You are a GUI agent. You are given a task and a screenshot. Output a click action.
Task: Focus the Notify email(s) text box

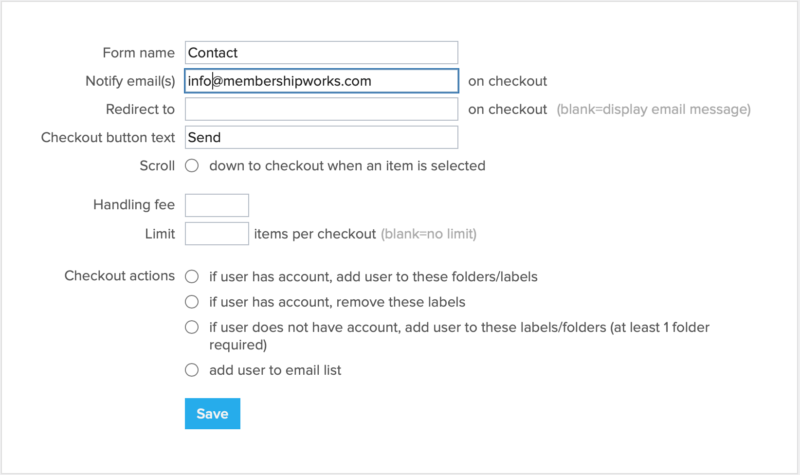[x=321, y=81]
